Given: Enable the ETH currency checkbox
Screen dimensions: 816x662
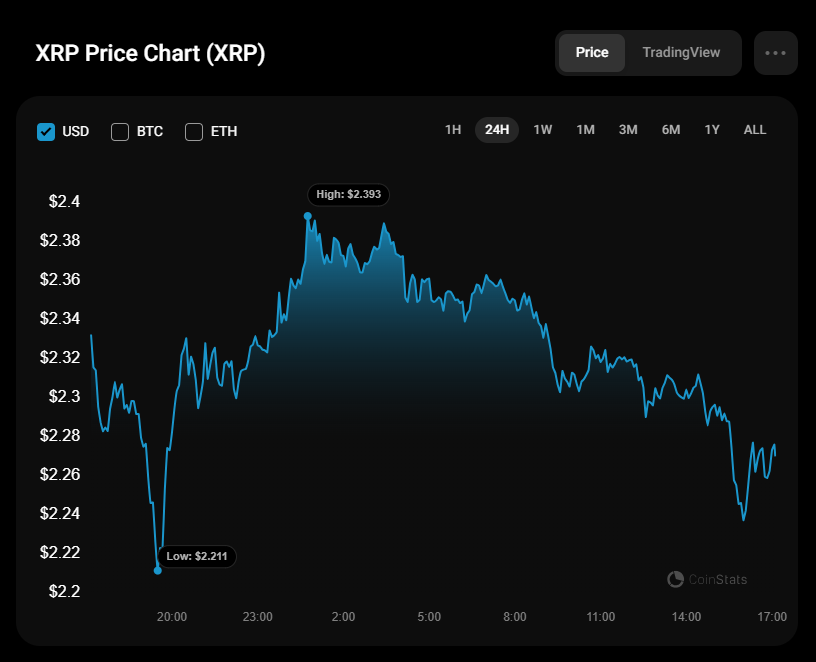Looking at the screenshot, I should pyautogui.click(x=194, y=131).
